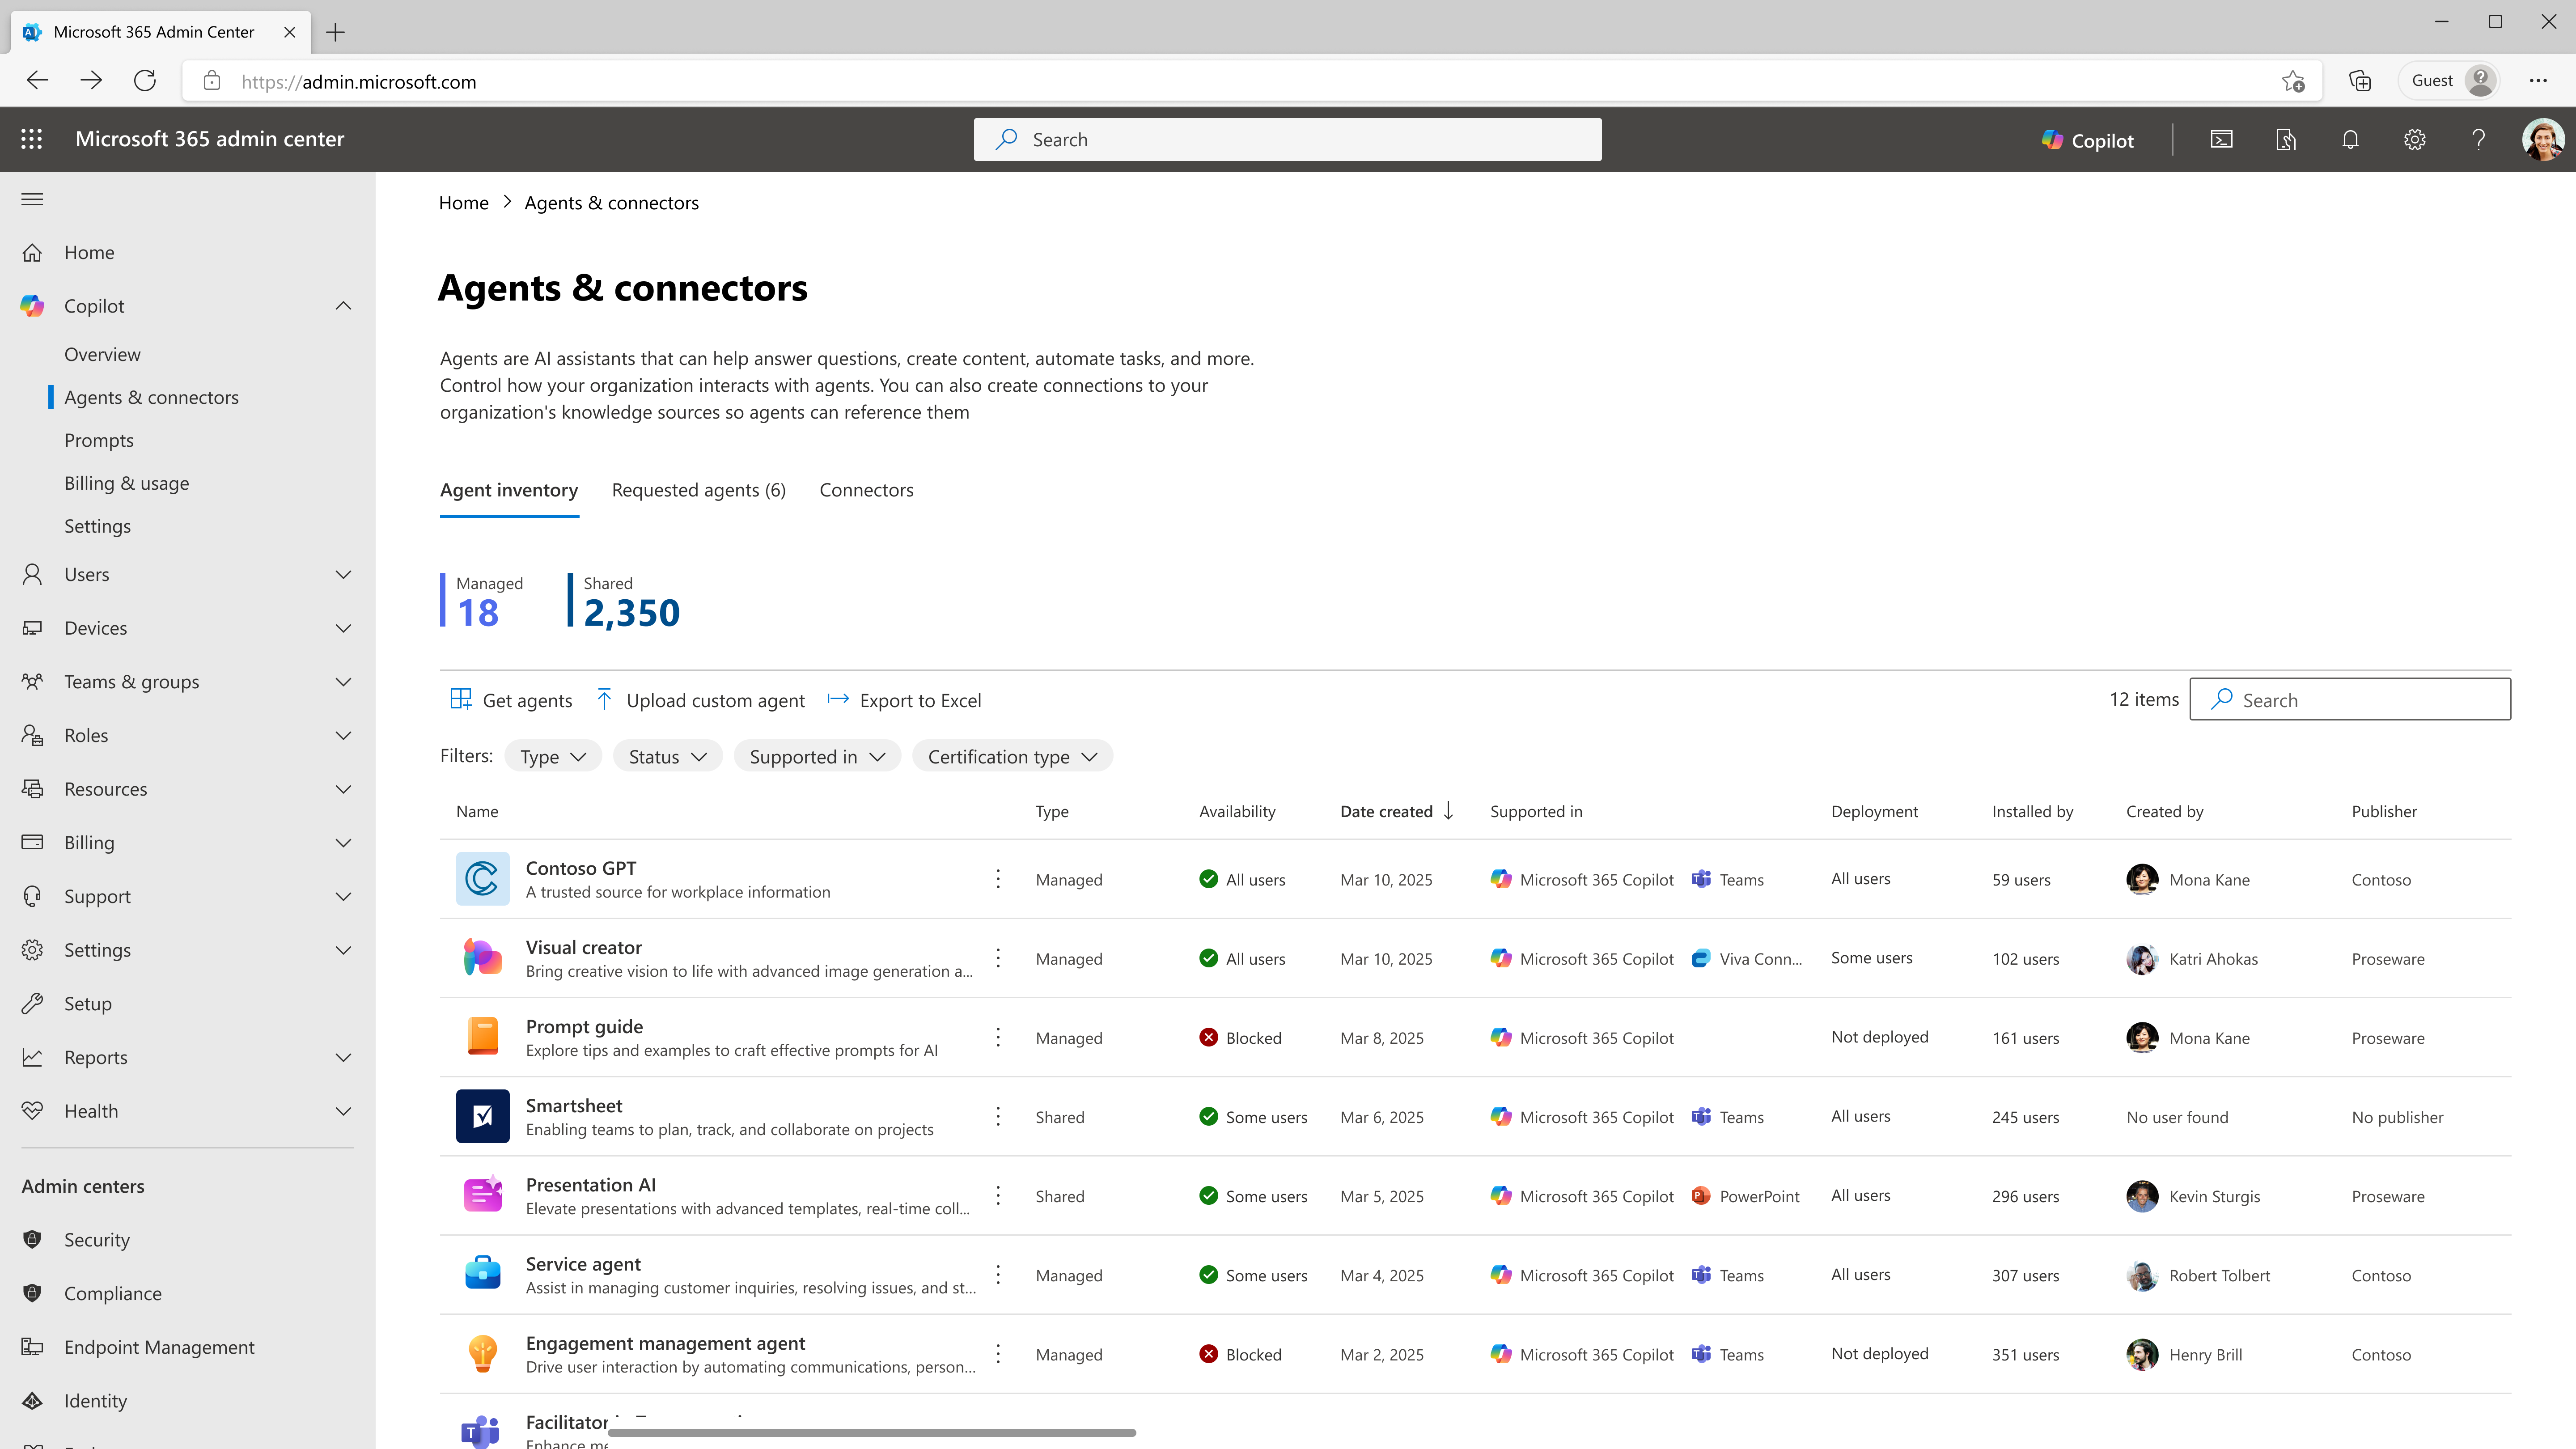Click the Engagement management agent lightbulb icon
The height and width of the screenshot is (1449, 2576).
pos(482,1353)
